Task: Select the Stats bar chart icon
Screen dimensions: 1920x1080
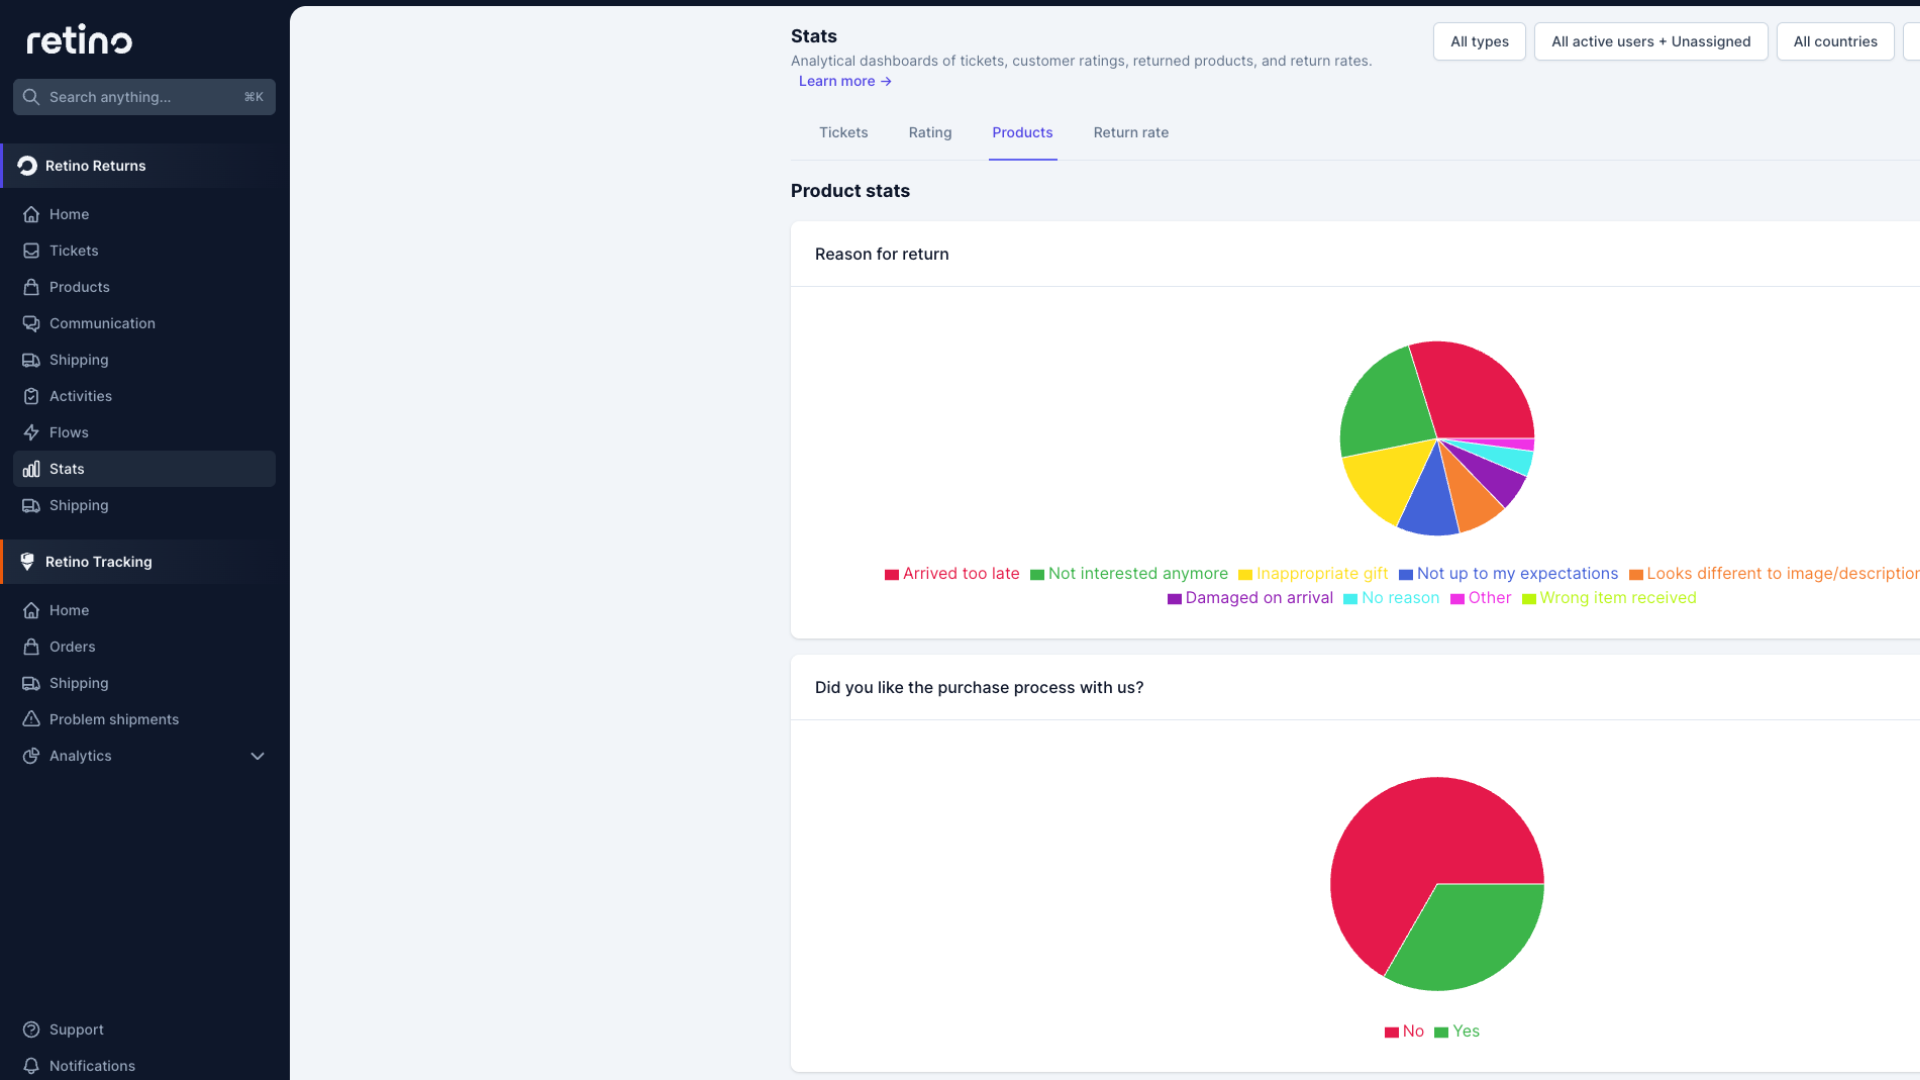Action: tap(31, 468)
